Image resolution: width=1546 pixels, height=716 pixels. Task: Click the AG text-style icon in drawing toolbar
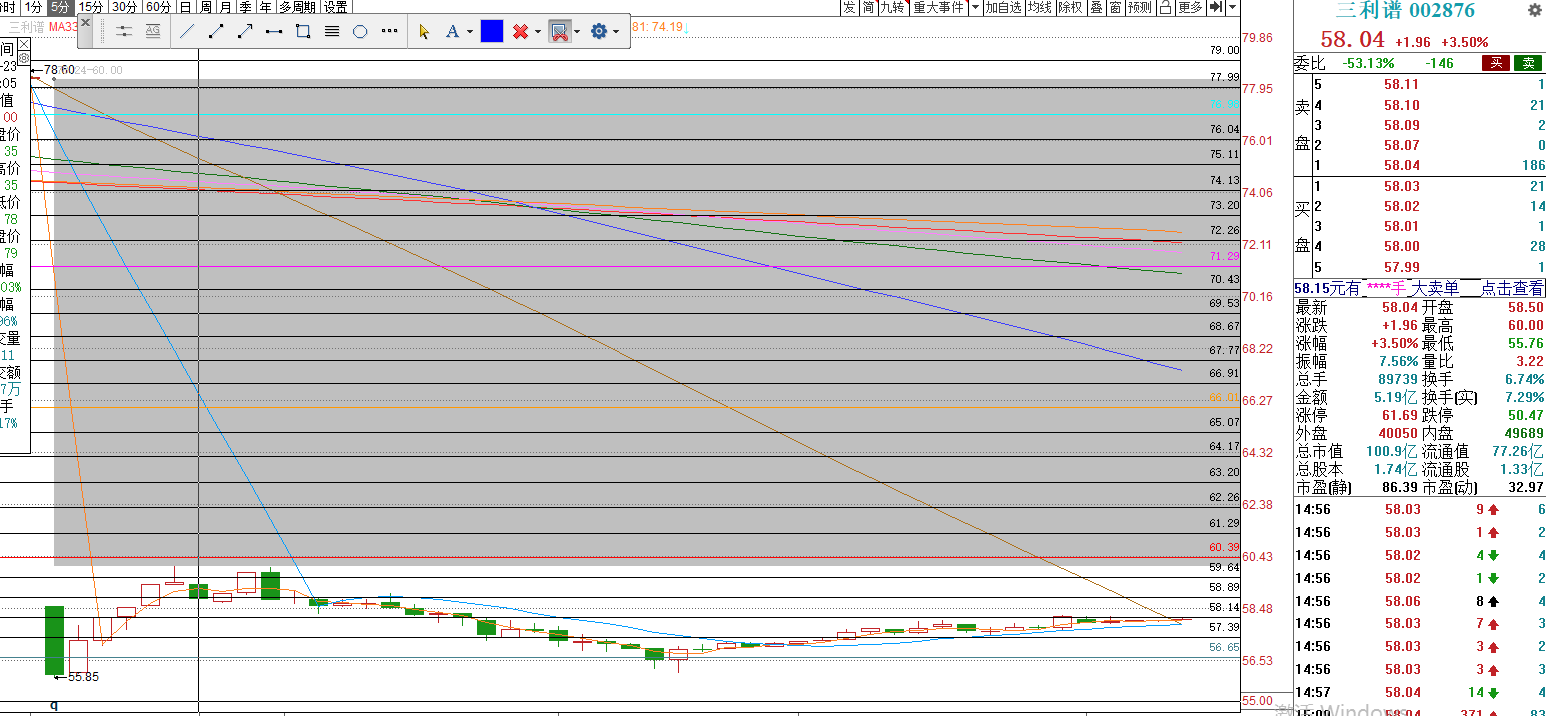tap(153, 31)
